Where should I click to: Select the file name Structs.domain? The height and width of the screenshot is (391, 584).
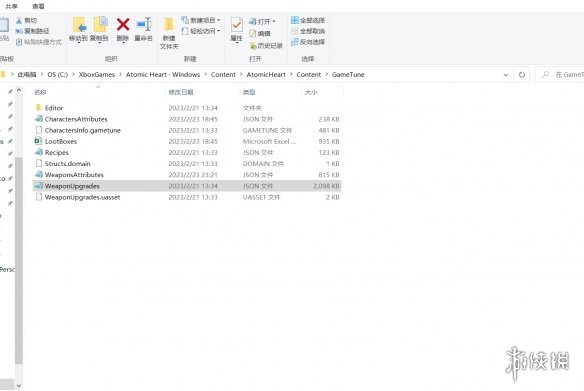(67, 163)
